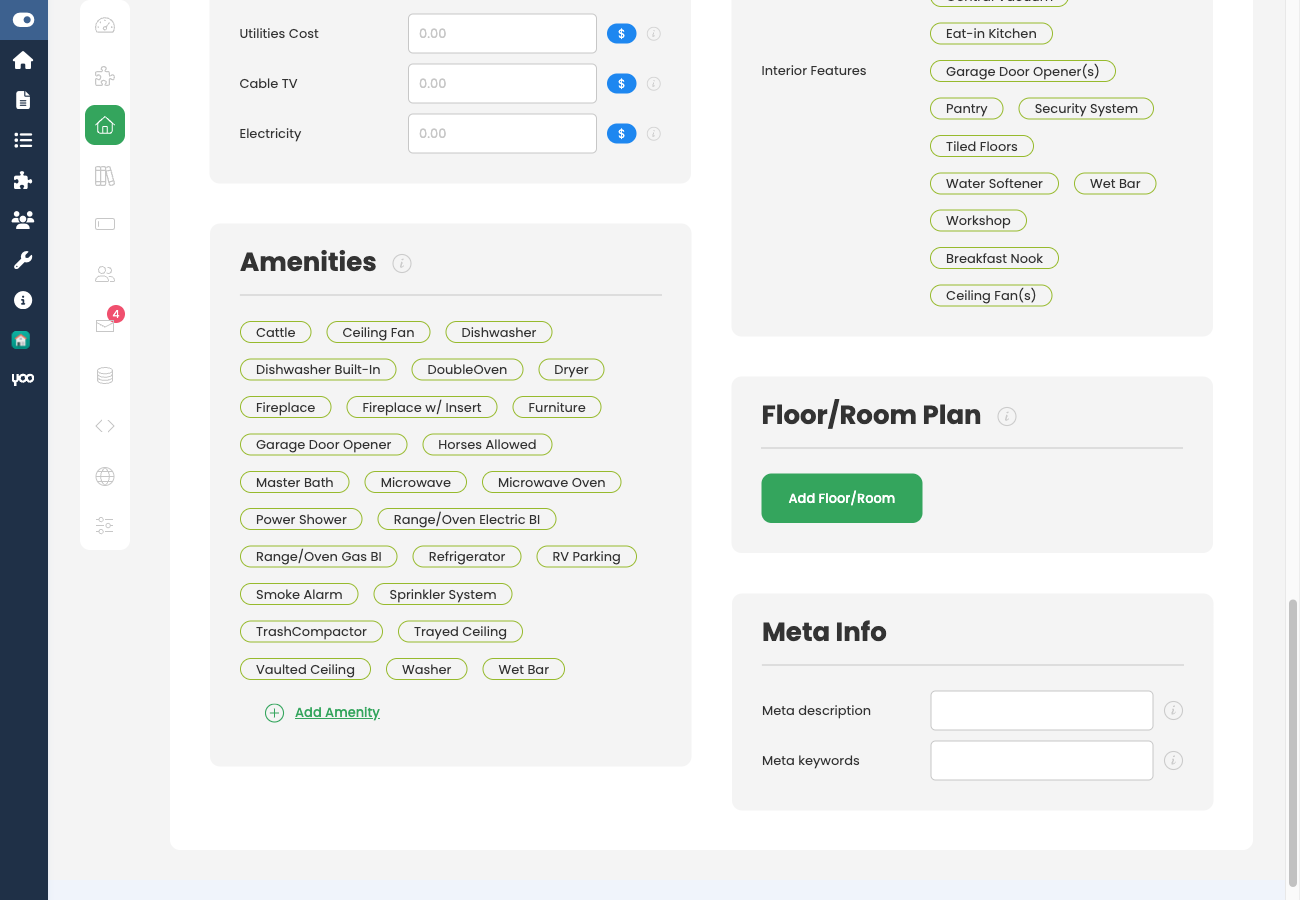The height and width of the screenshot is (900, 1300).
Task: Select the books library icon in sidebar
Action: (x=104, y=174)
